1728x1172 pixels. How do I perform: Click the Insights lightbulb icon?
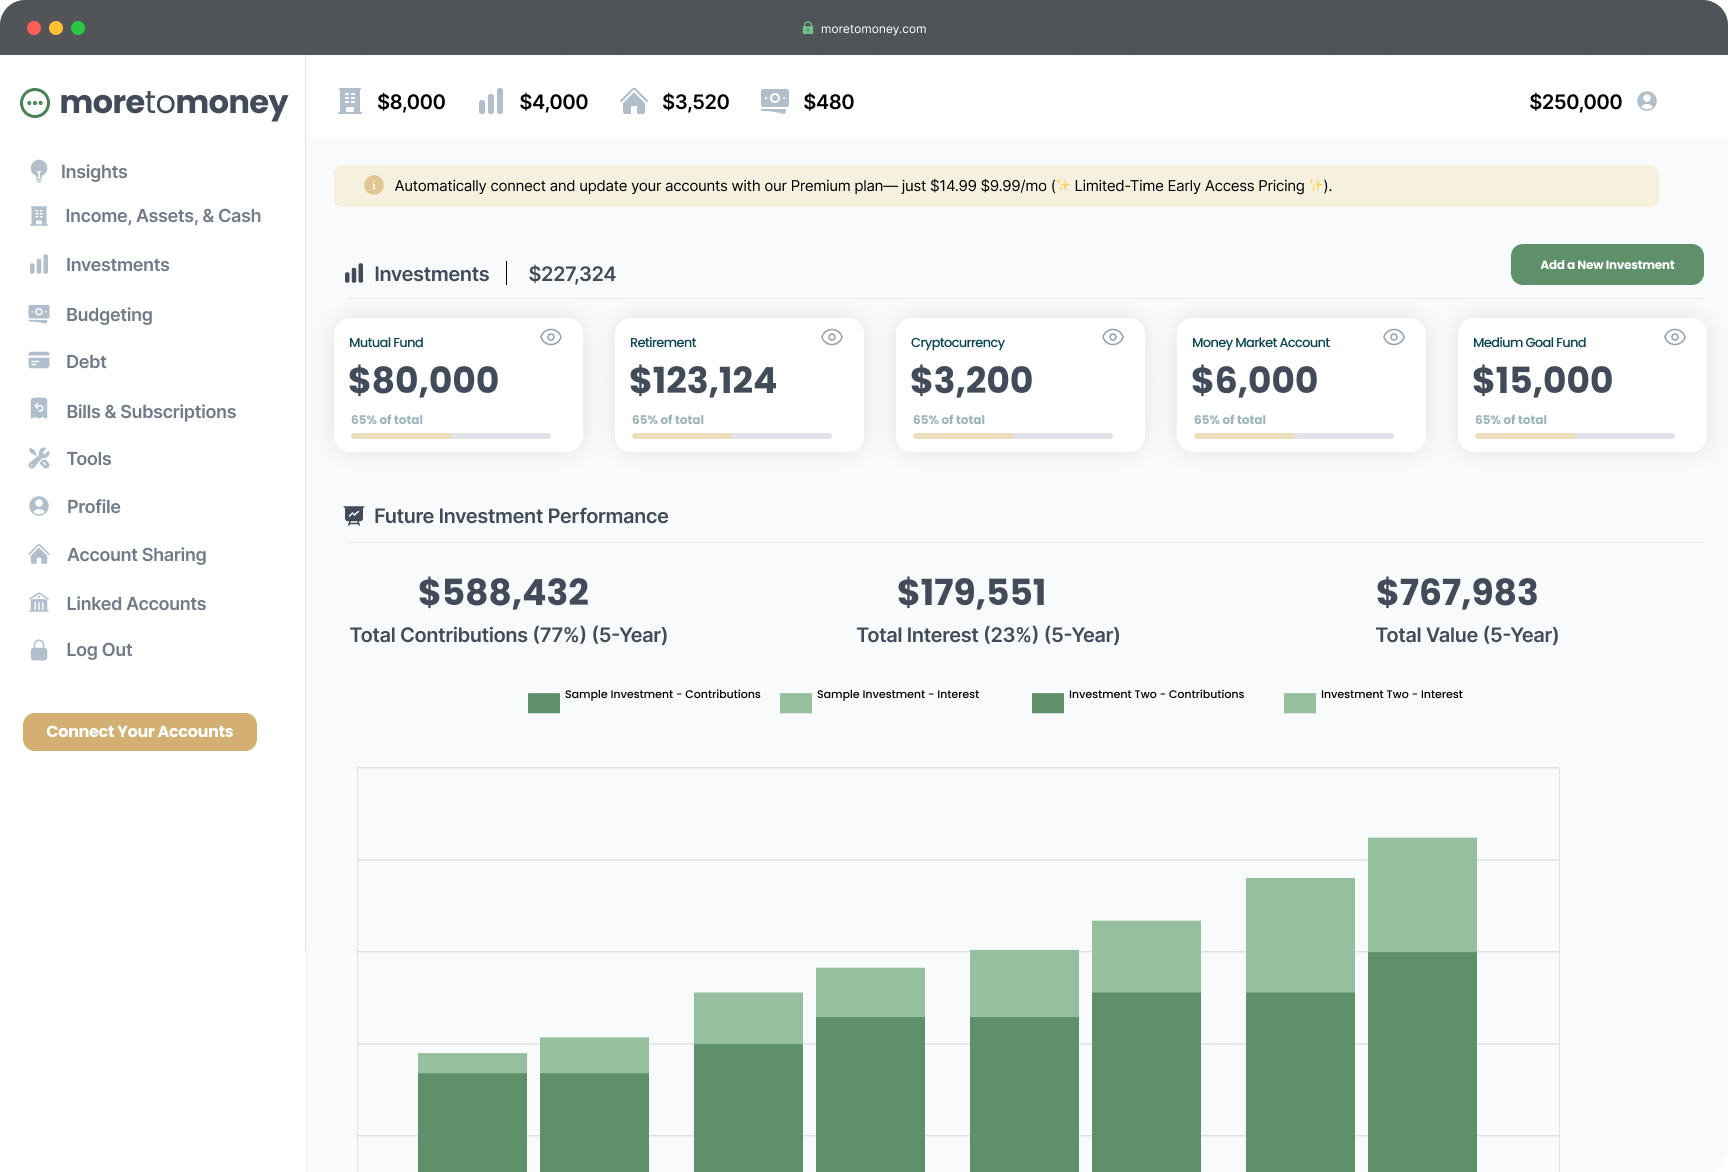(x=39, y=171)
